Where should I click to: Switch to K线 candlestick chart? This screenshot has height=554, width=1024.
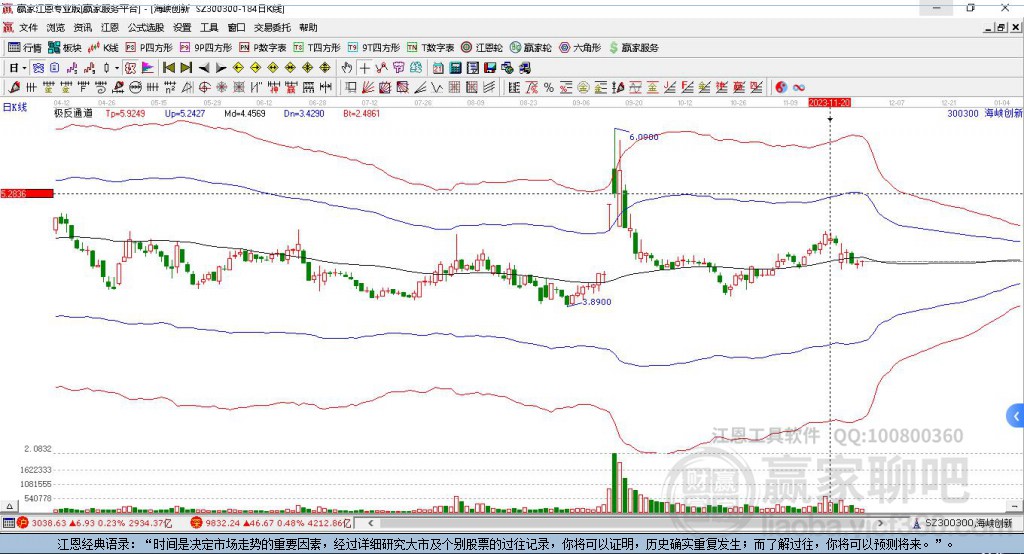pyautogui.click(x=103, y=48)
